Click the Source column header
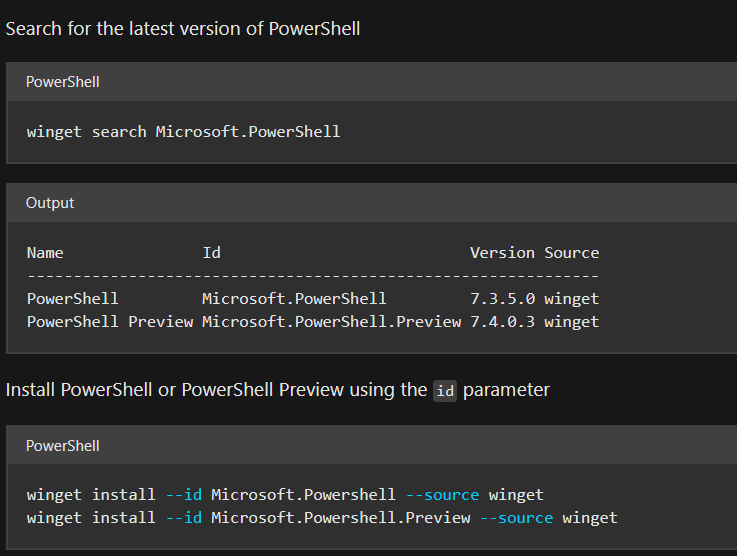Image resolution: width=737 pixels, height=556 pixels. click(572, 253)
